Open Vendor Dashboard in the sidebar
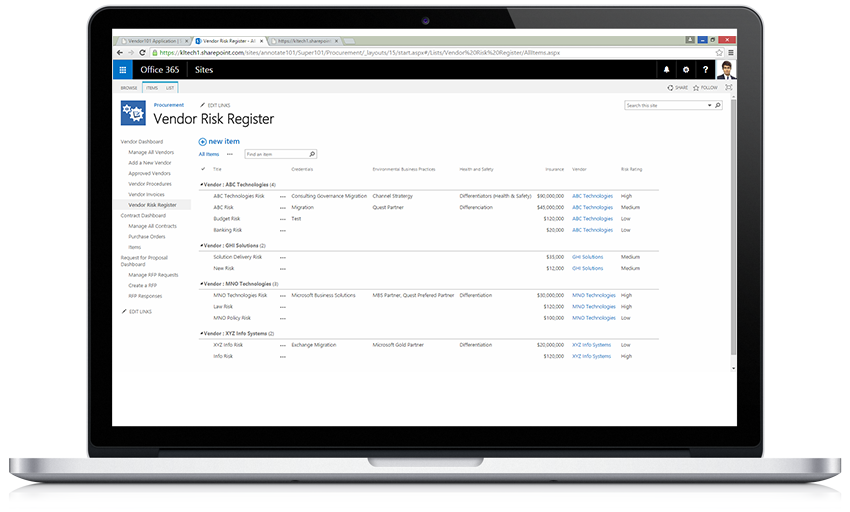This screenshot has height=512, width=850. (x=141, y=142)
